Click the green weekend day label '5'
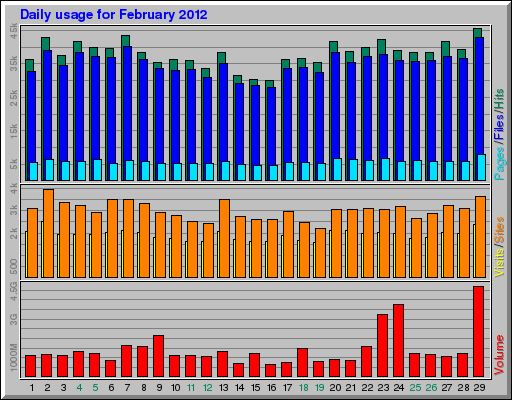The width and height of the screenshot is (512, 400). (95, 388)
